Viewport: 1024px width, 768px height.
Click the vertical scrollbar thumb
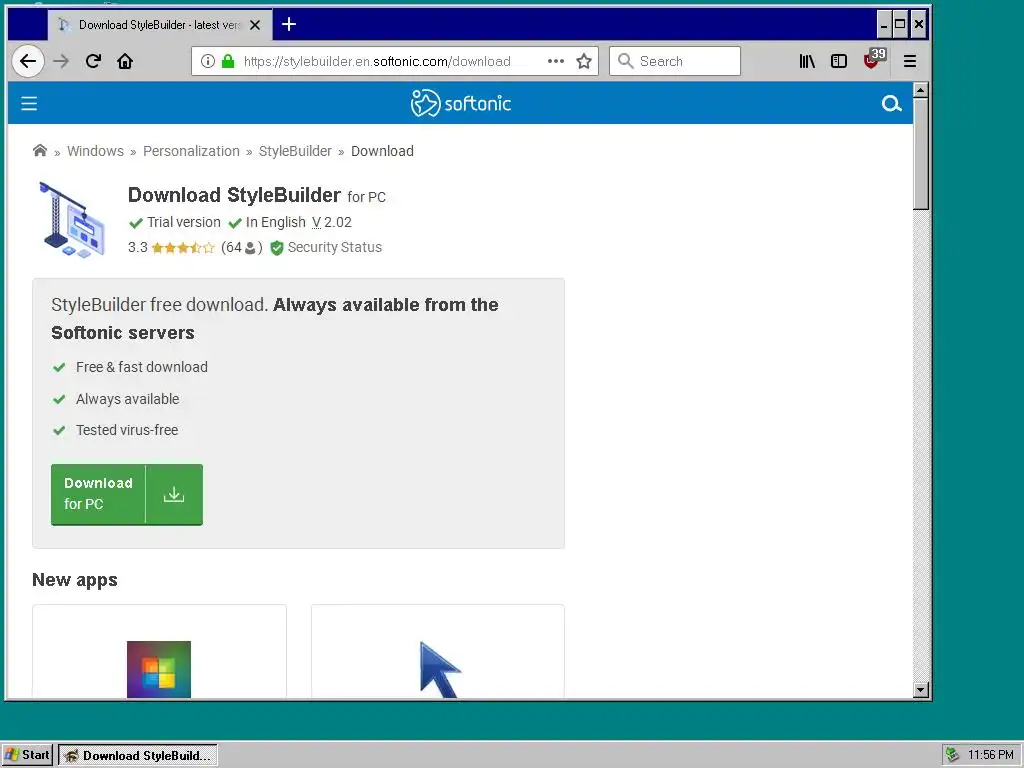921,153
